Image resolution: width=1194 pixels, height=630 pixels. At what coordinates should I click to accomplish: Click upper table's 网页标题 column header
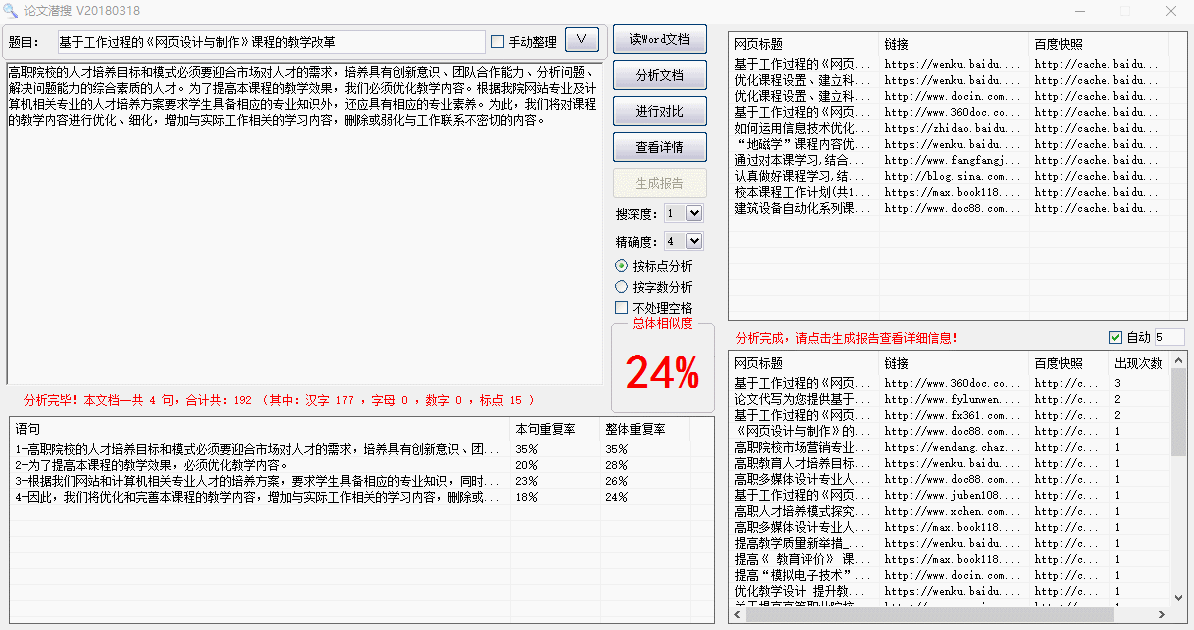(804, 44)
